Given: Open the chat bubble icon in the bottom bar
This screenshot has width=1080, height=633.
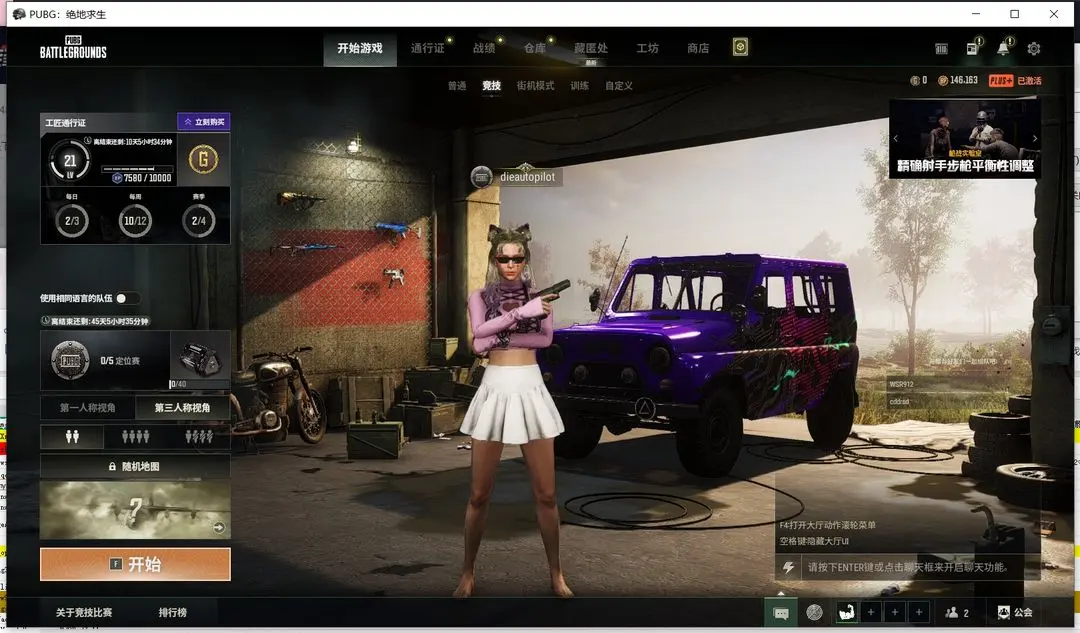Looking at the screenshot, I should [x=781, y=612].
